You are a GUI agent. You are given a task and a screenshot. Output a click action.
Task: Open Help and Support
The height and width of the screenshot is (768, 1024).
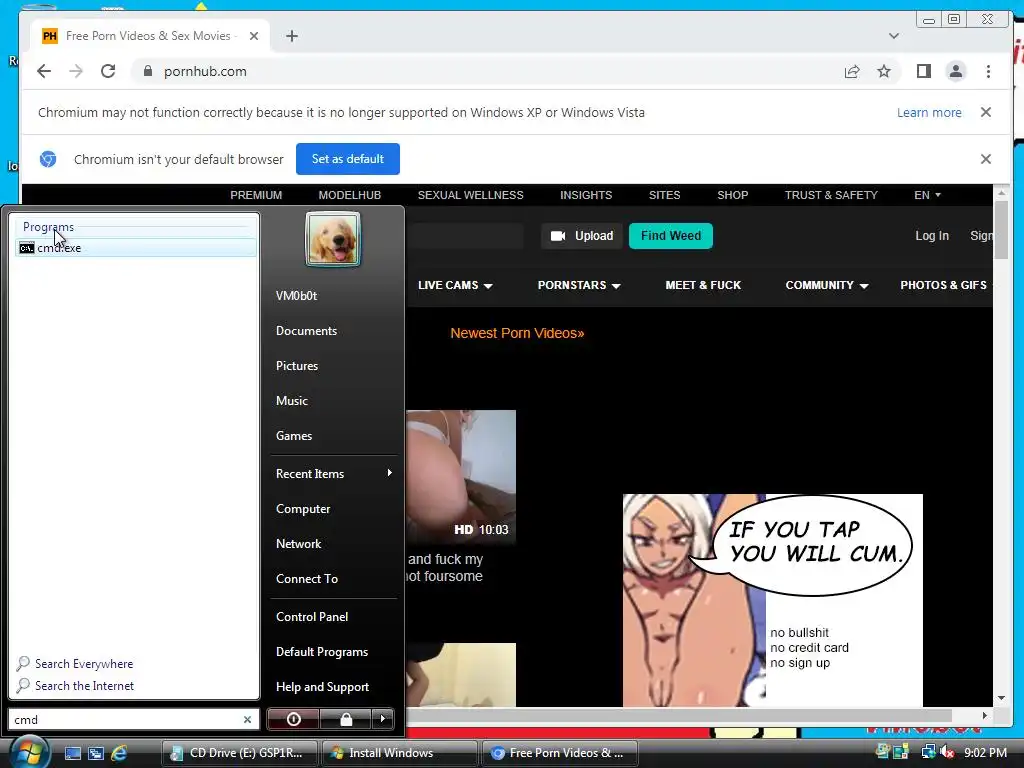tap(322, 686)
